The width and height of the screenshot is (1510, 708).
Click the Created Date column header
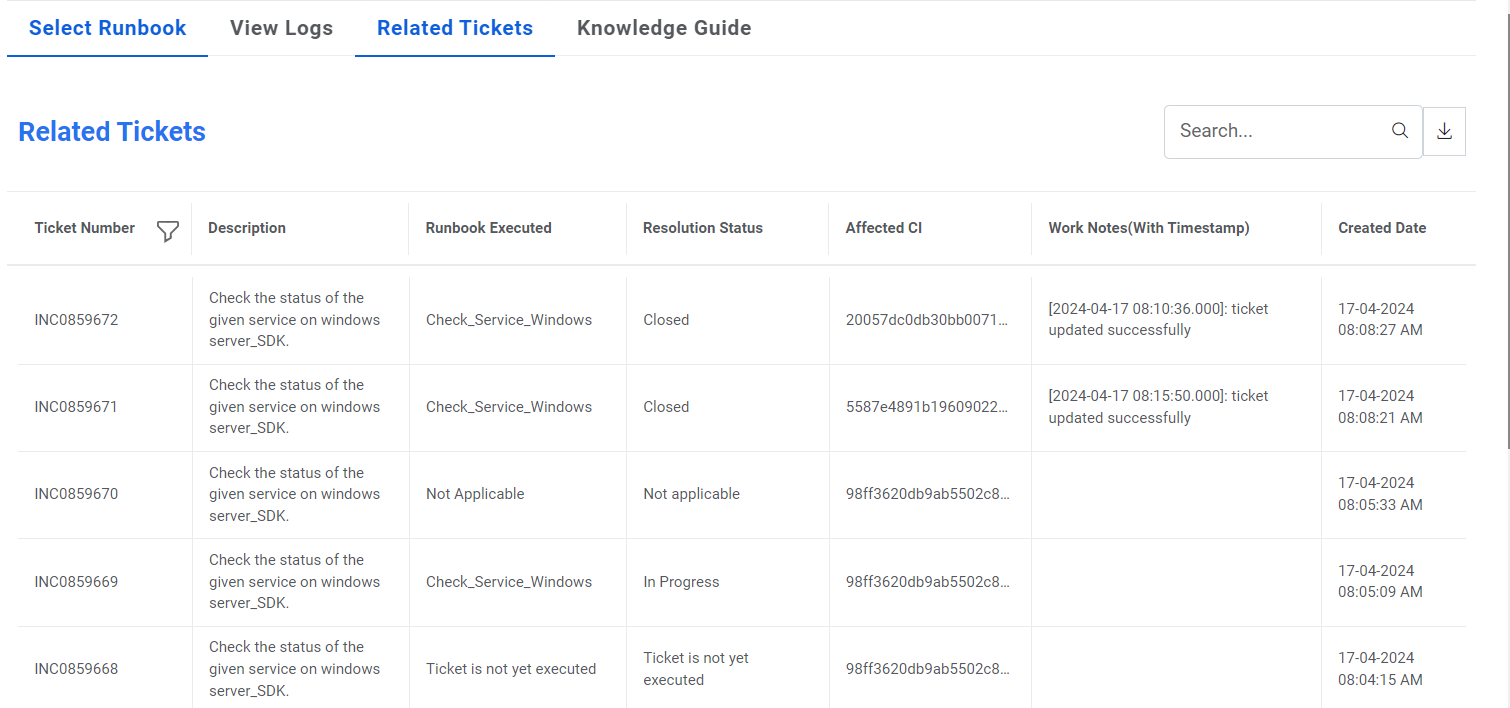pyautogui.click(x=1382, y=228)
